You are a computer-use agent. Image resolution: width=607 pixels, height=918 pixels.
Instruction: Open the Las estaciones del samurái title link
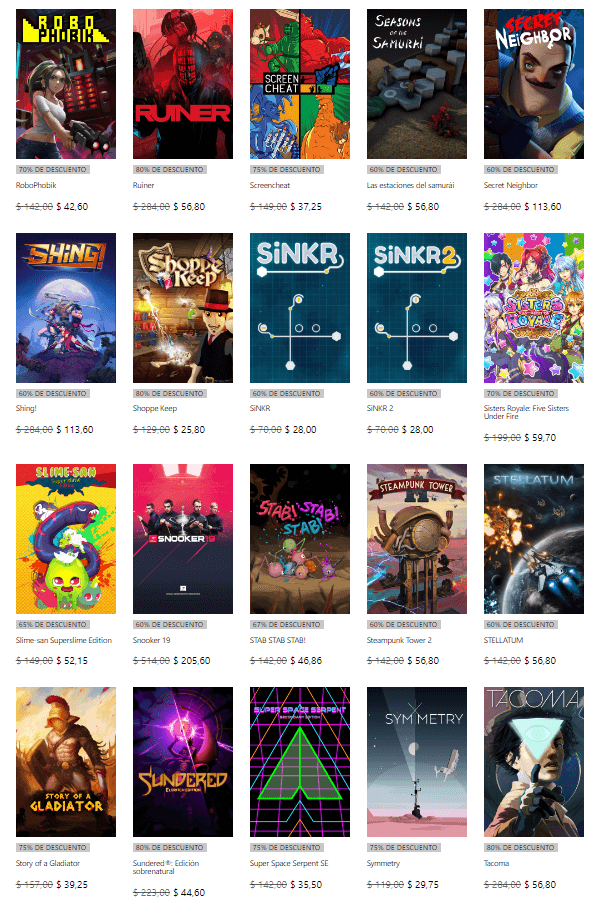coord(410,185)
